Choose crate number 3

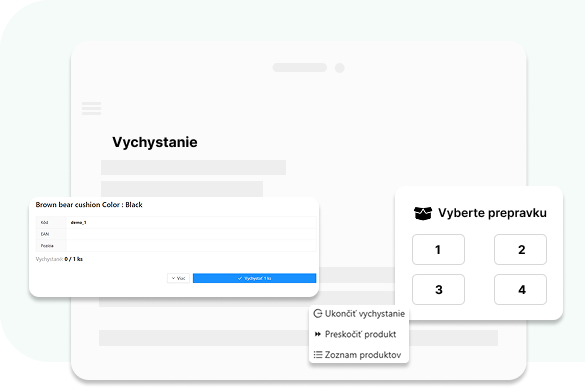[x=438, y=290]
